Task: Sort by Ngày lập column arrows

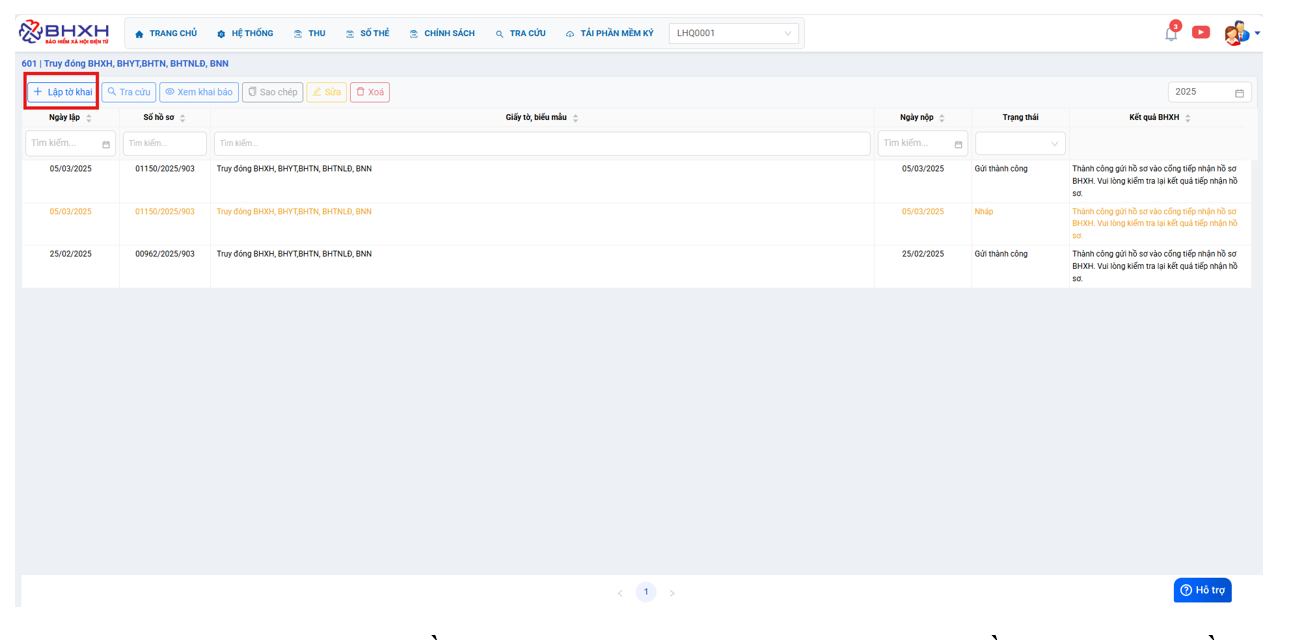Action: click(89, 118)
